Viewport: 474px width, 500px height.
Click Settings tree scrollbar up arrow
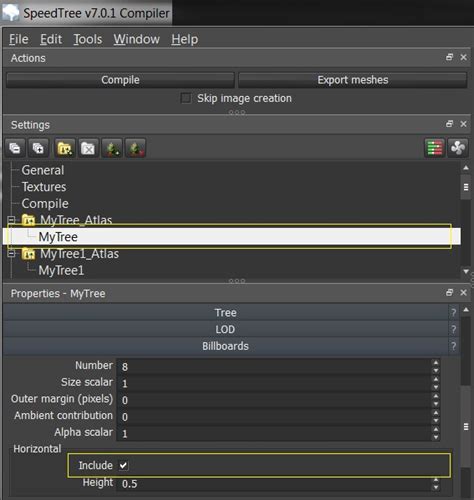tap(466, 168)
